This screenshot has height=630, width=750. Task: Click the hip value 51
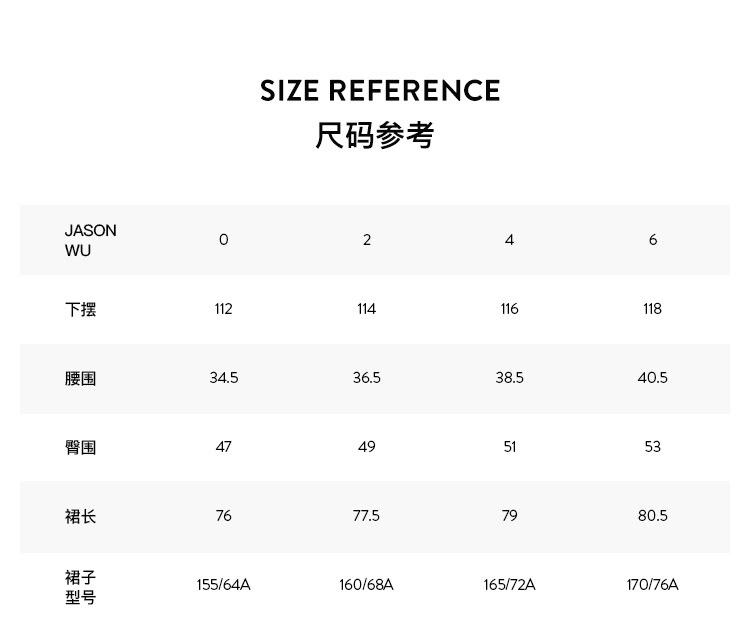click(510, 447)
